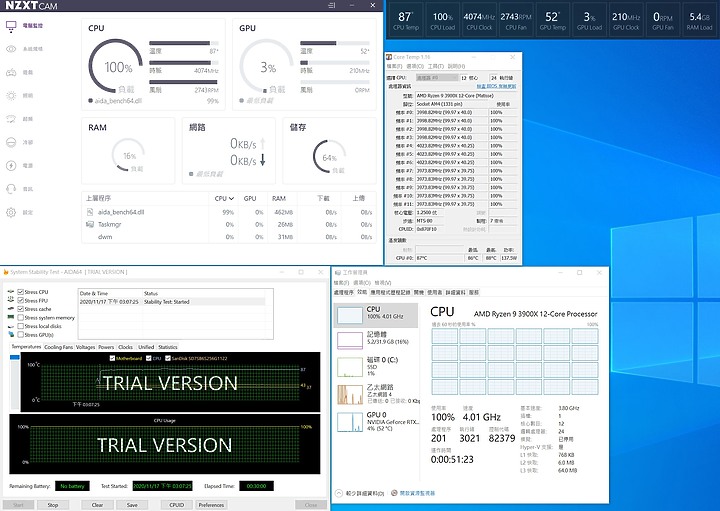Switch to Powers tab in AIDA64

coord(106,347)
